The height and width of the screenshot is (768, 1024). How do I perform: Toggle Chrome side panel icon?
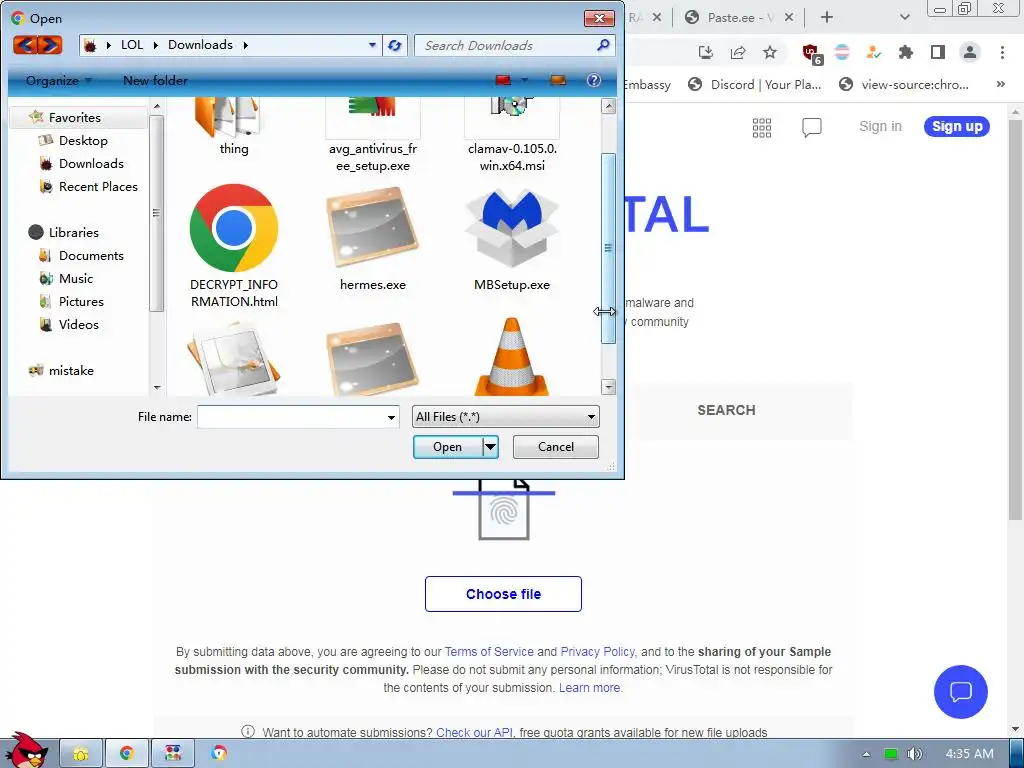pos(938,52)
